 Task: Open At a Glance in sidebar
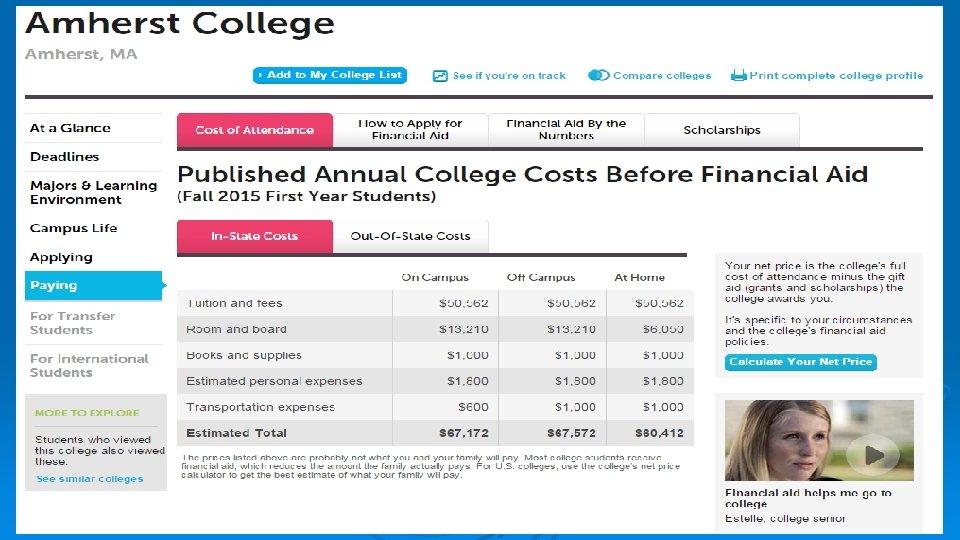[70, 128]
